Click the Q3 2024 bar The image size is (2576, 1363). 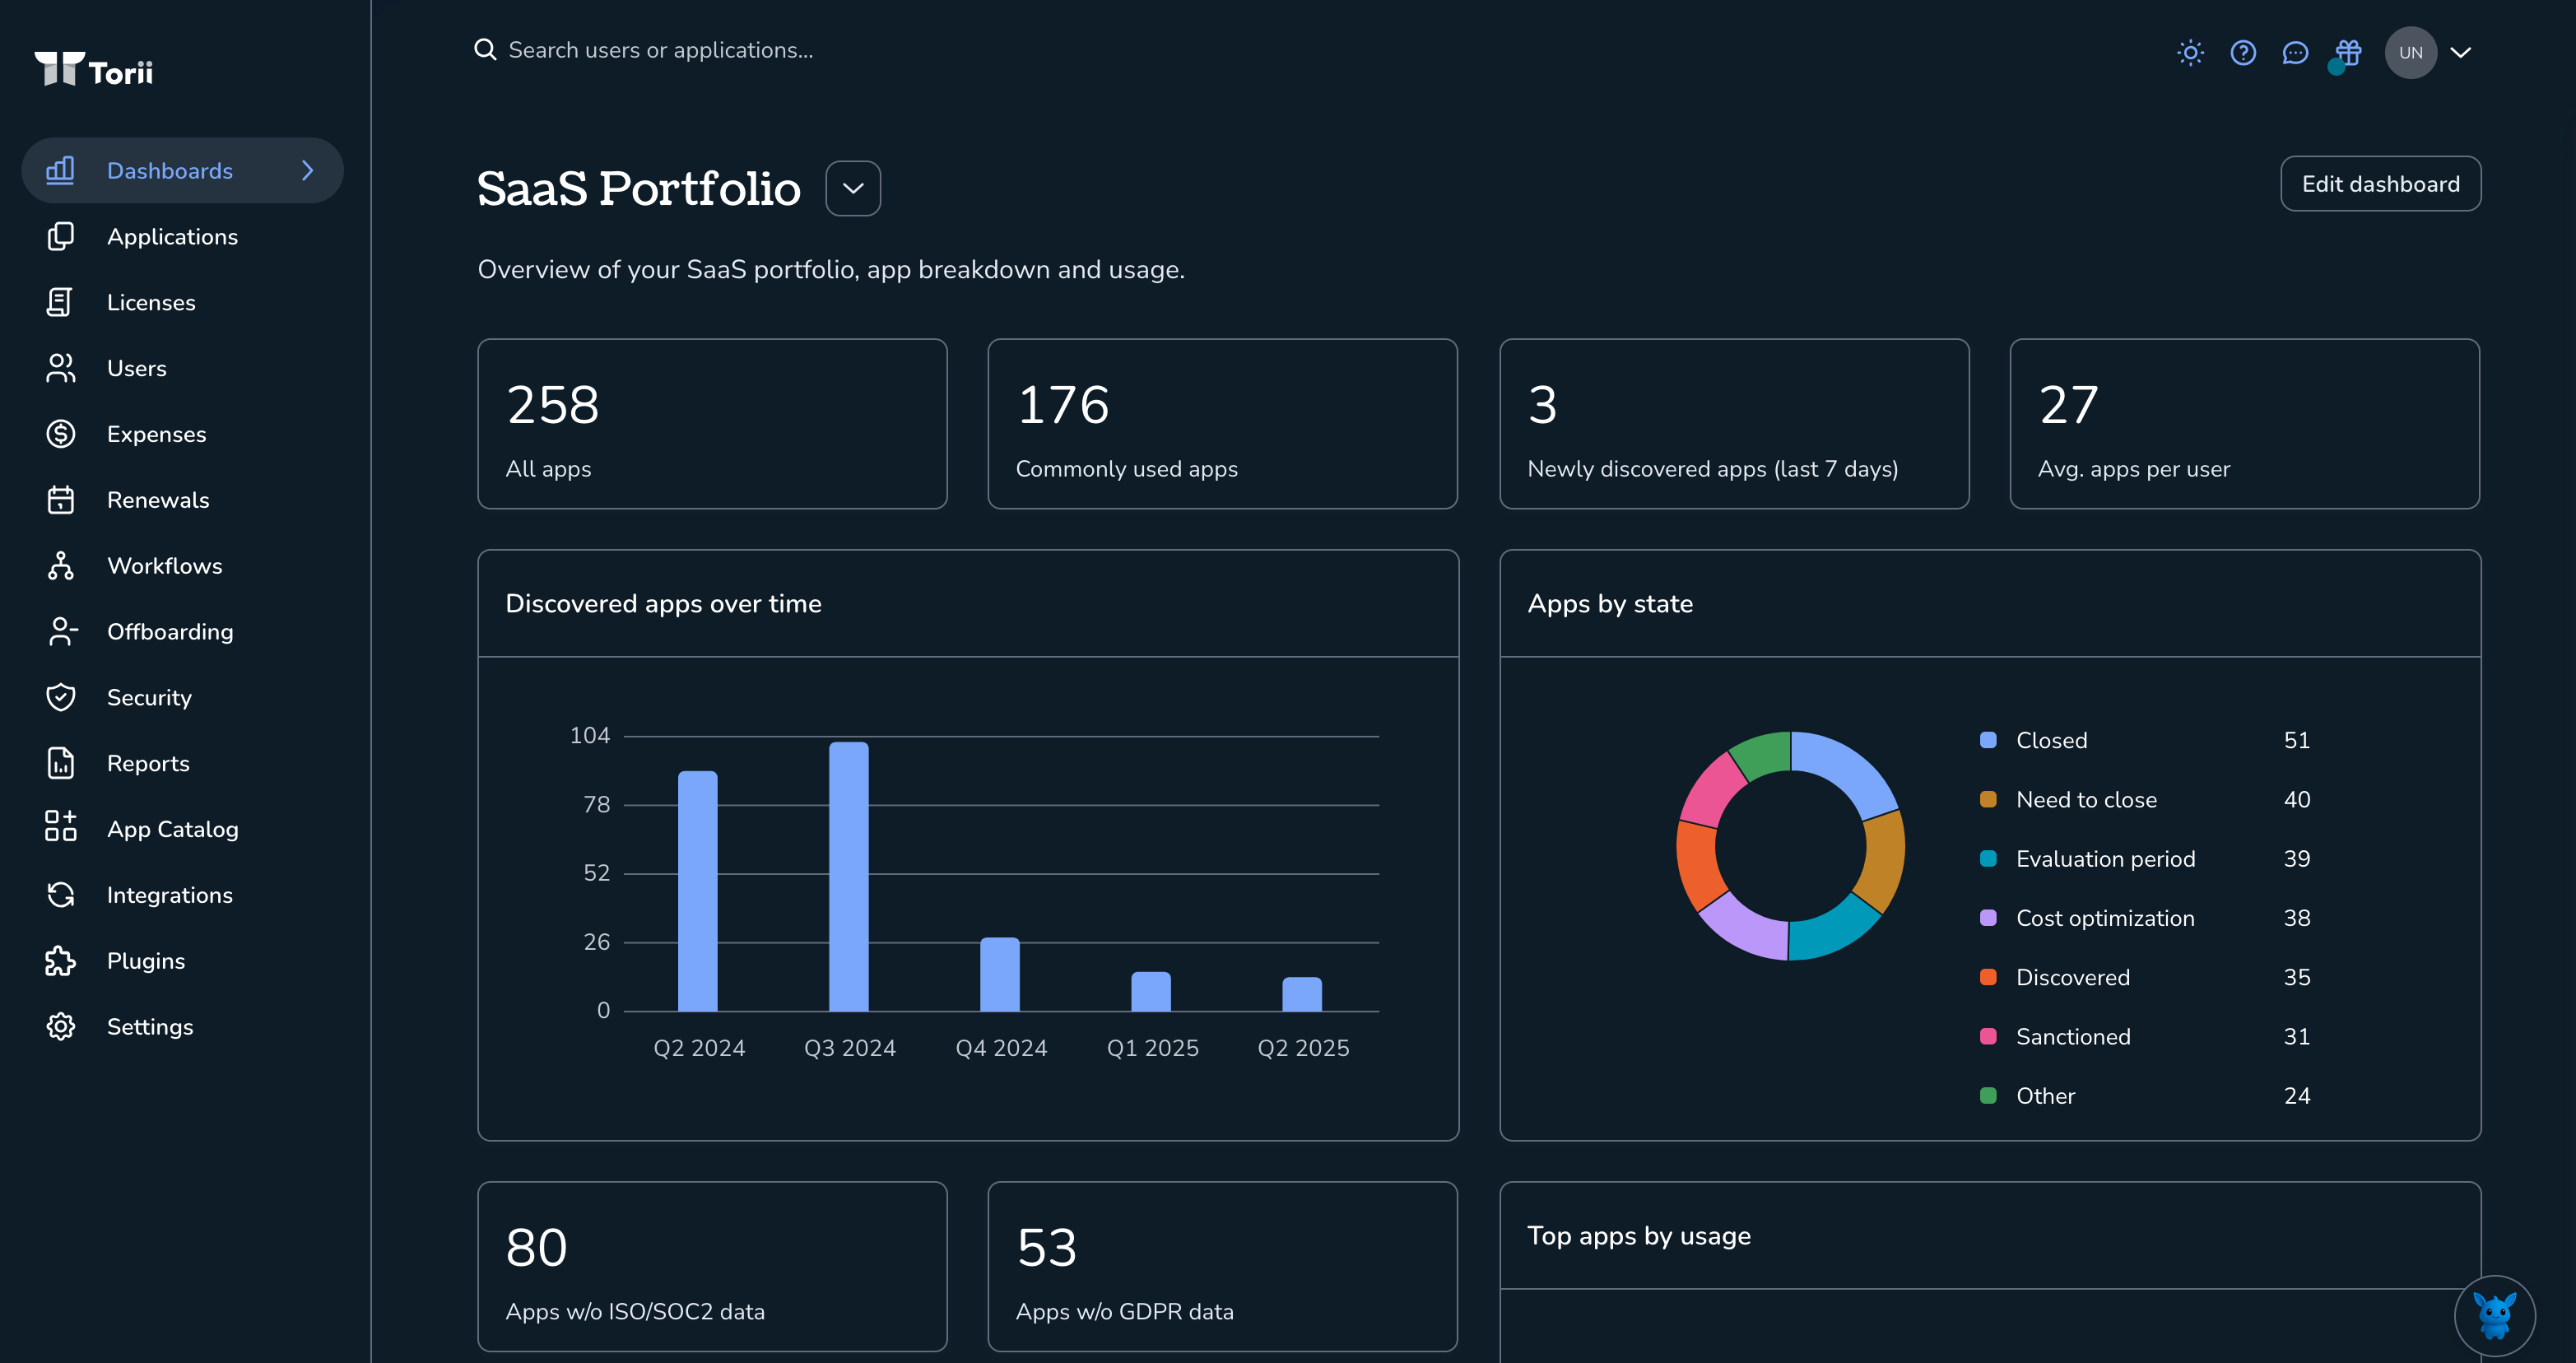pyautogui.click(x=849, y=876)
